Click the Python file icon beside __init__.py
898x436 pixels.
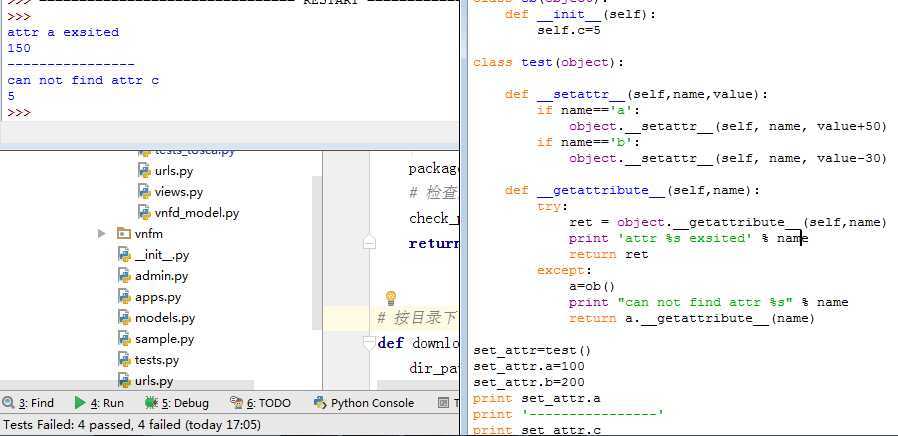pyautogui.click(x=124, y=254)
